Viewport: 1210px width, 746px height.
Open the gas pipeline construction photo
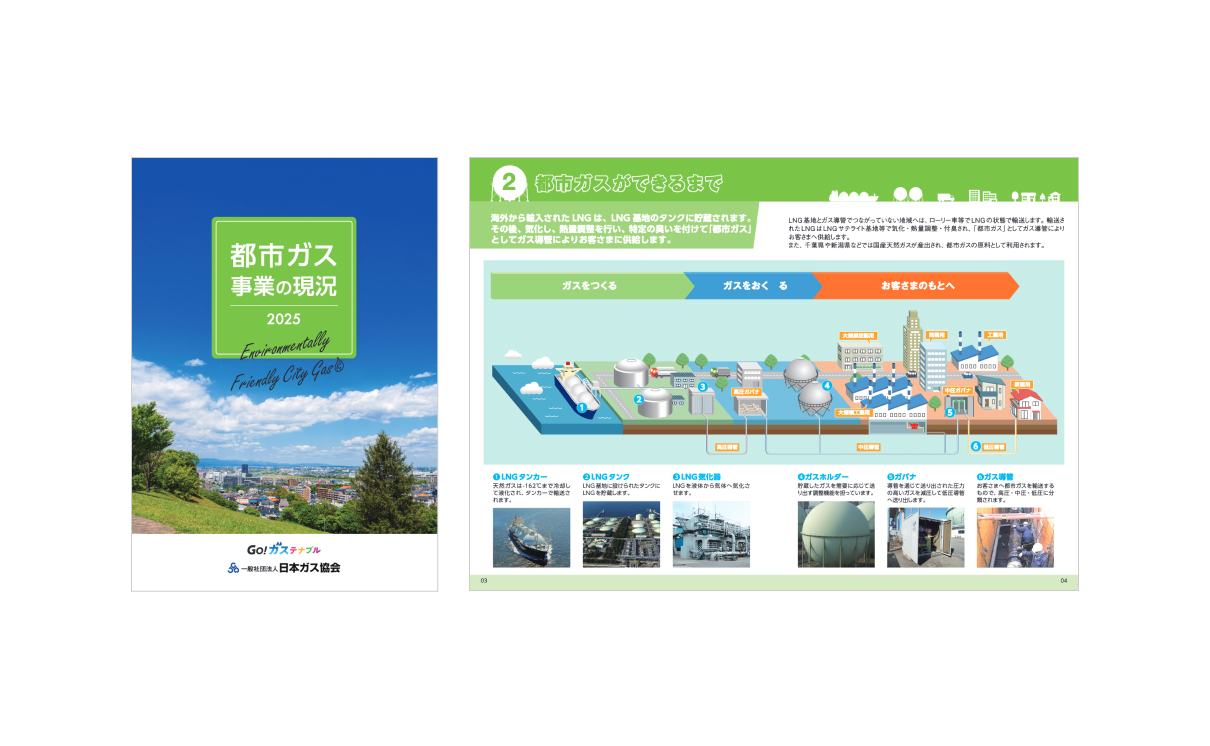1015,538
